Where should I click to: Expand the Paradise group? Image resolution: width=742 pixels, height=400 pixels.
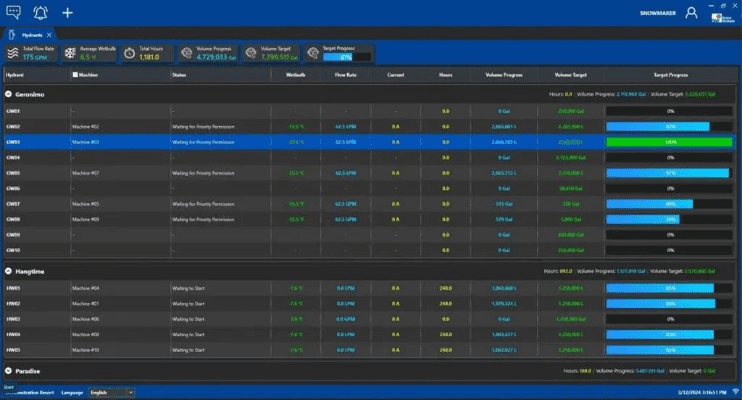[x=9, y=370]
